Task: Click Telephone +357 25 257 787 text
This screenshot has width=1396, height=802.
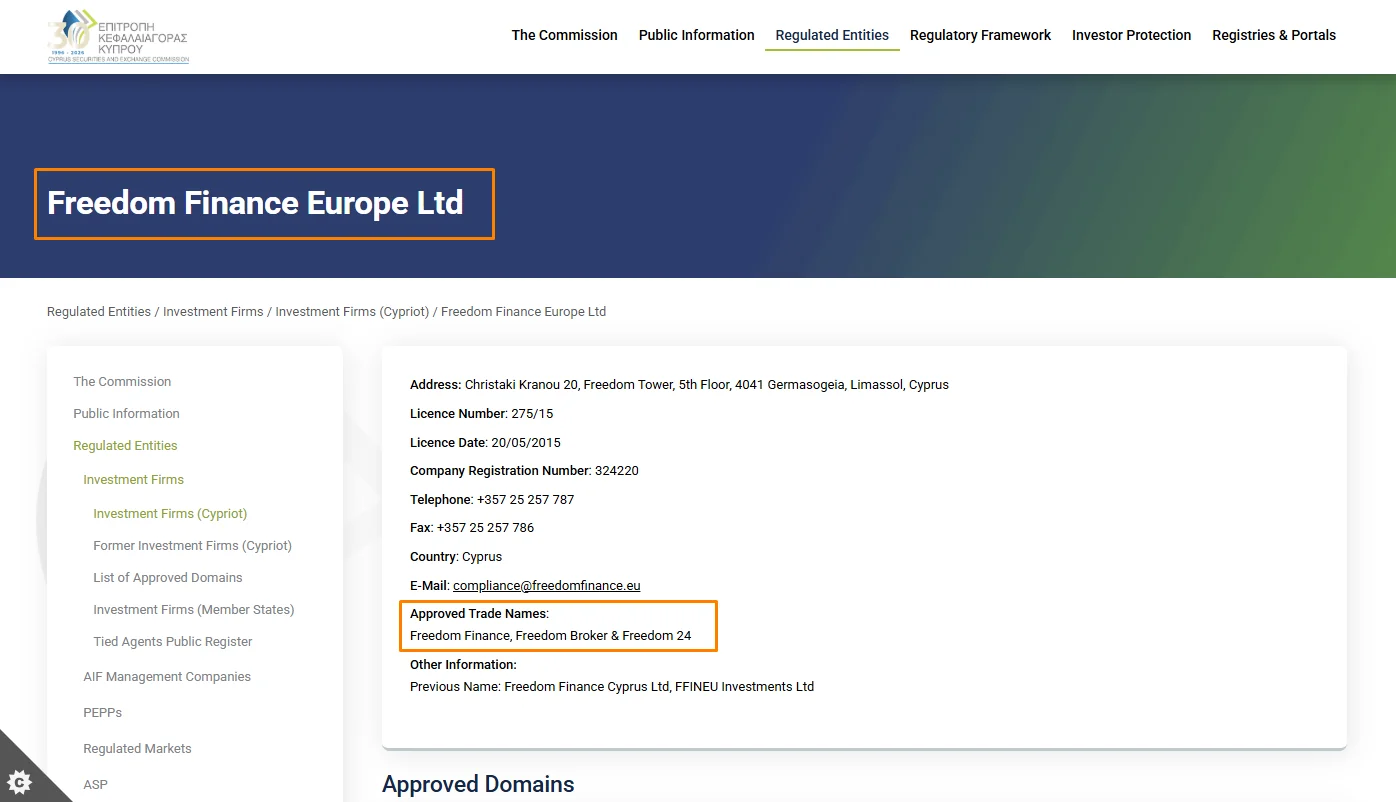Action: coord(492,500)
